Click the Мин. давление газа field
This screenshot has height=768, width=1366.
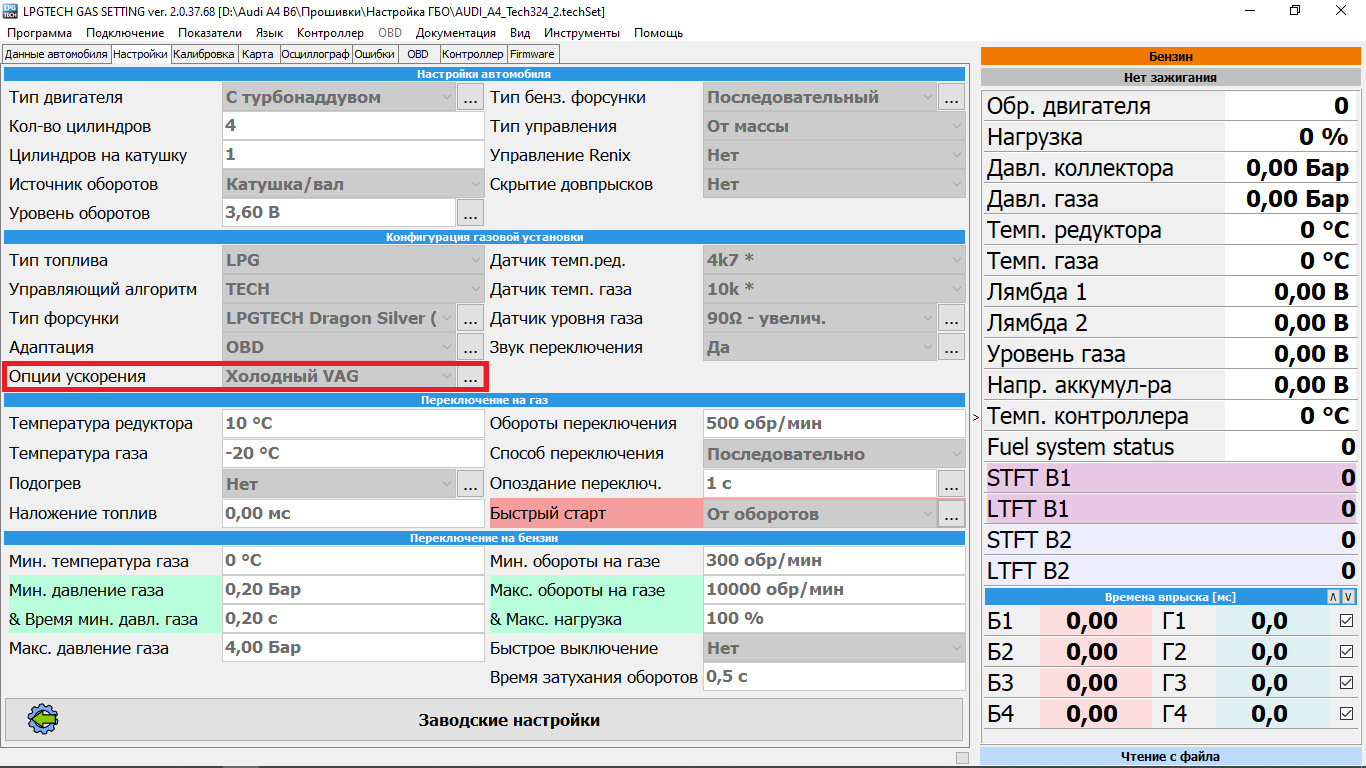(x=353, y=590)
